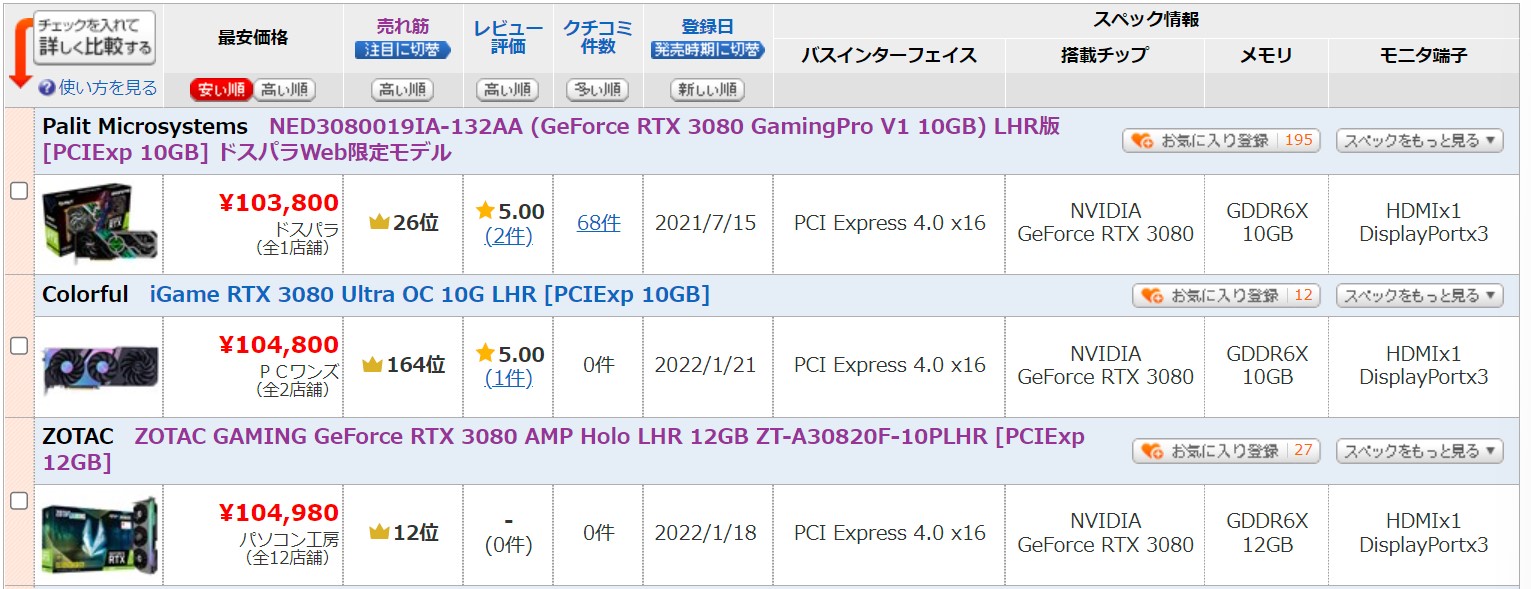Open ZOTAC GAMING RTX 3080 AMP Holo link
The image size is (1531, 589).
pos(564,449)
